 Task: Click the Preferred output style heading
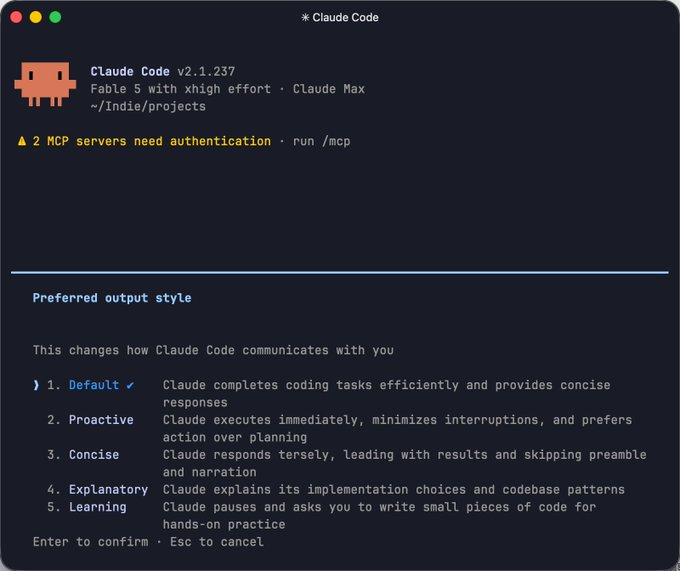click(x=112, y=298)
